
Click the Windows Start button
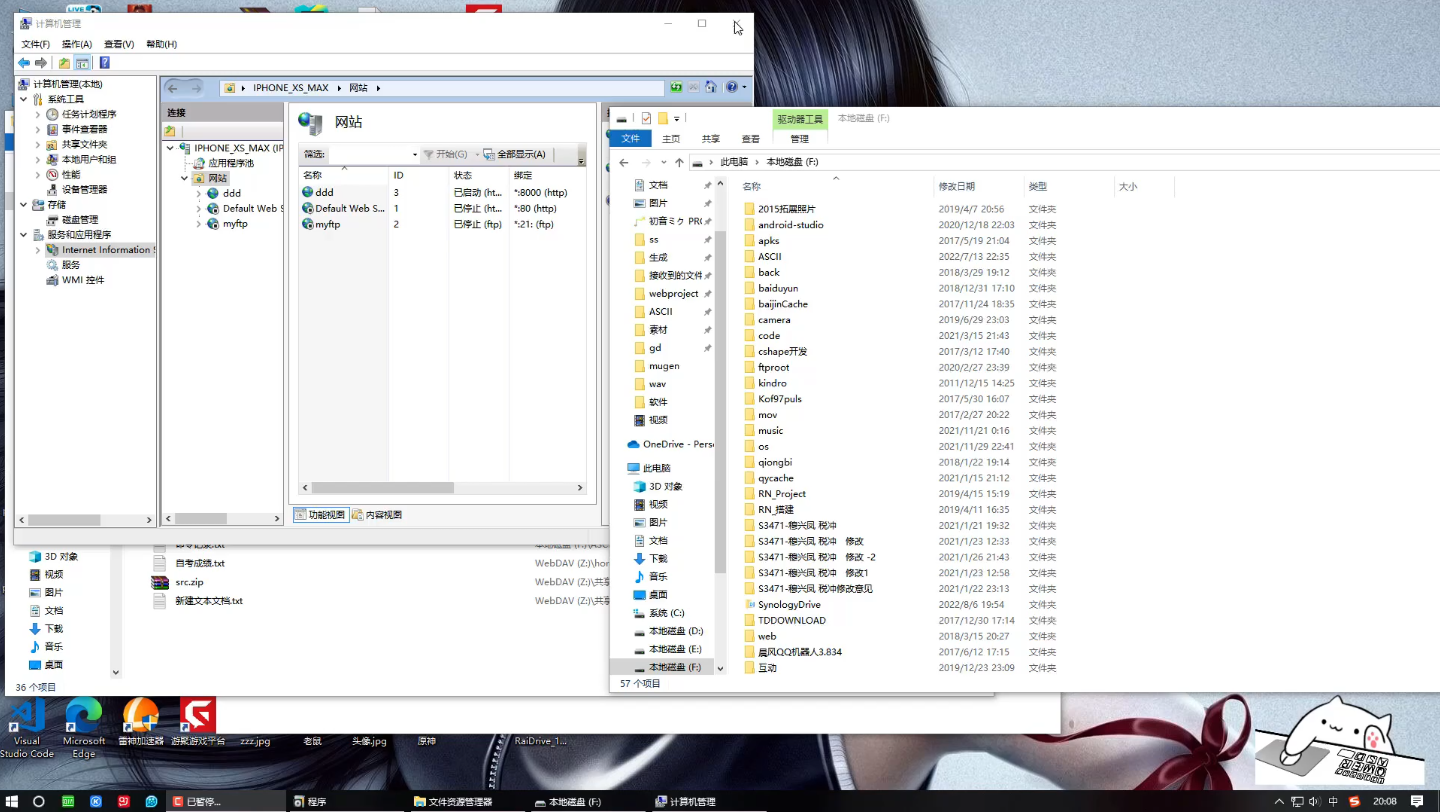(11, 801)
